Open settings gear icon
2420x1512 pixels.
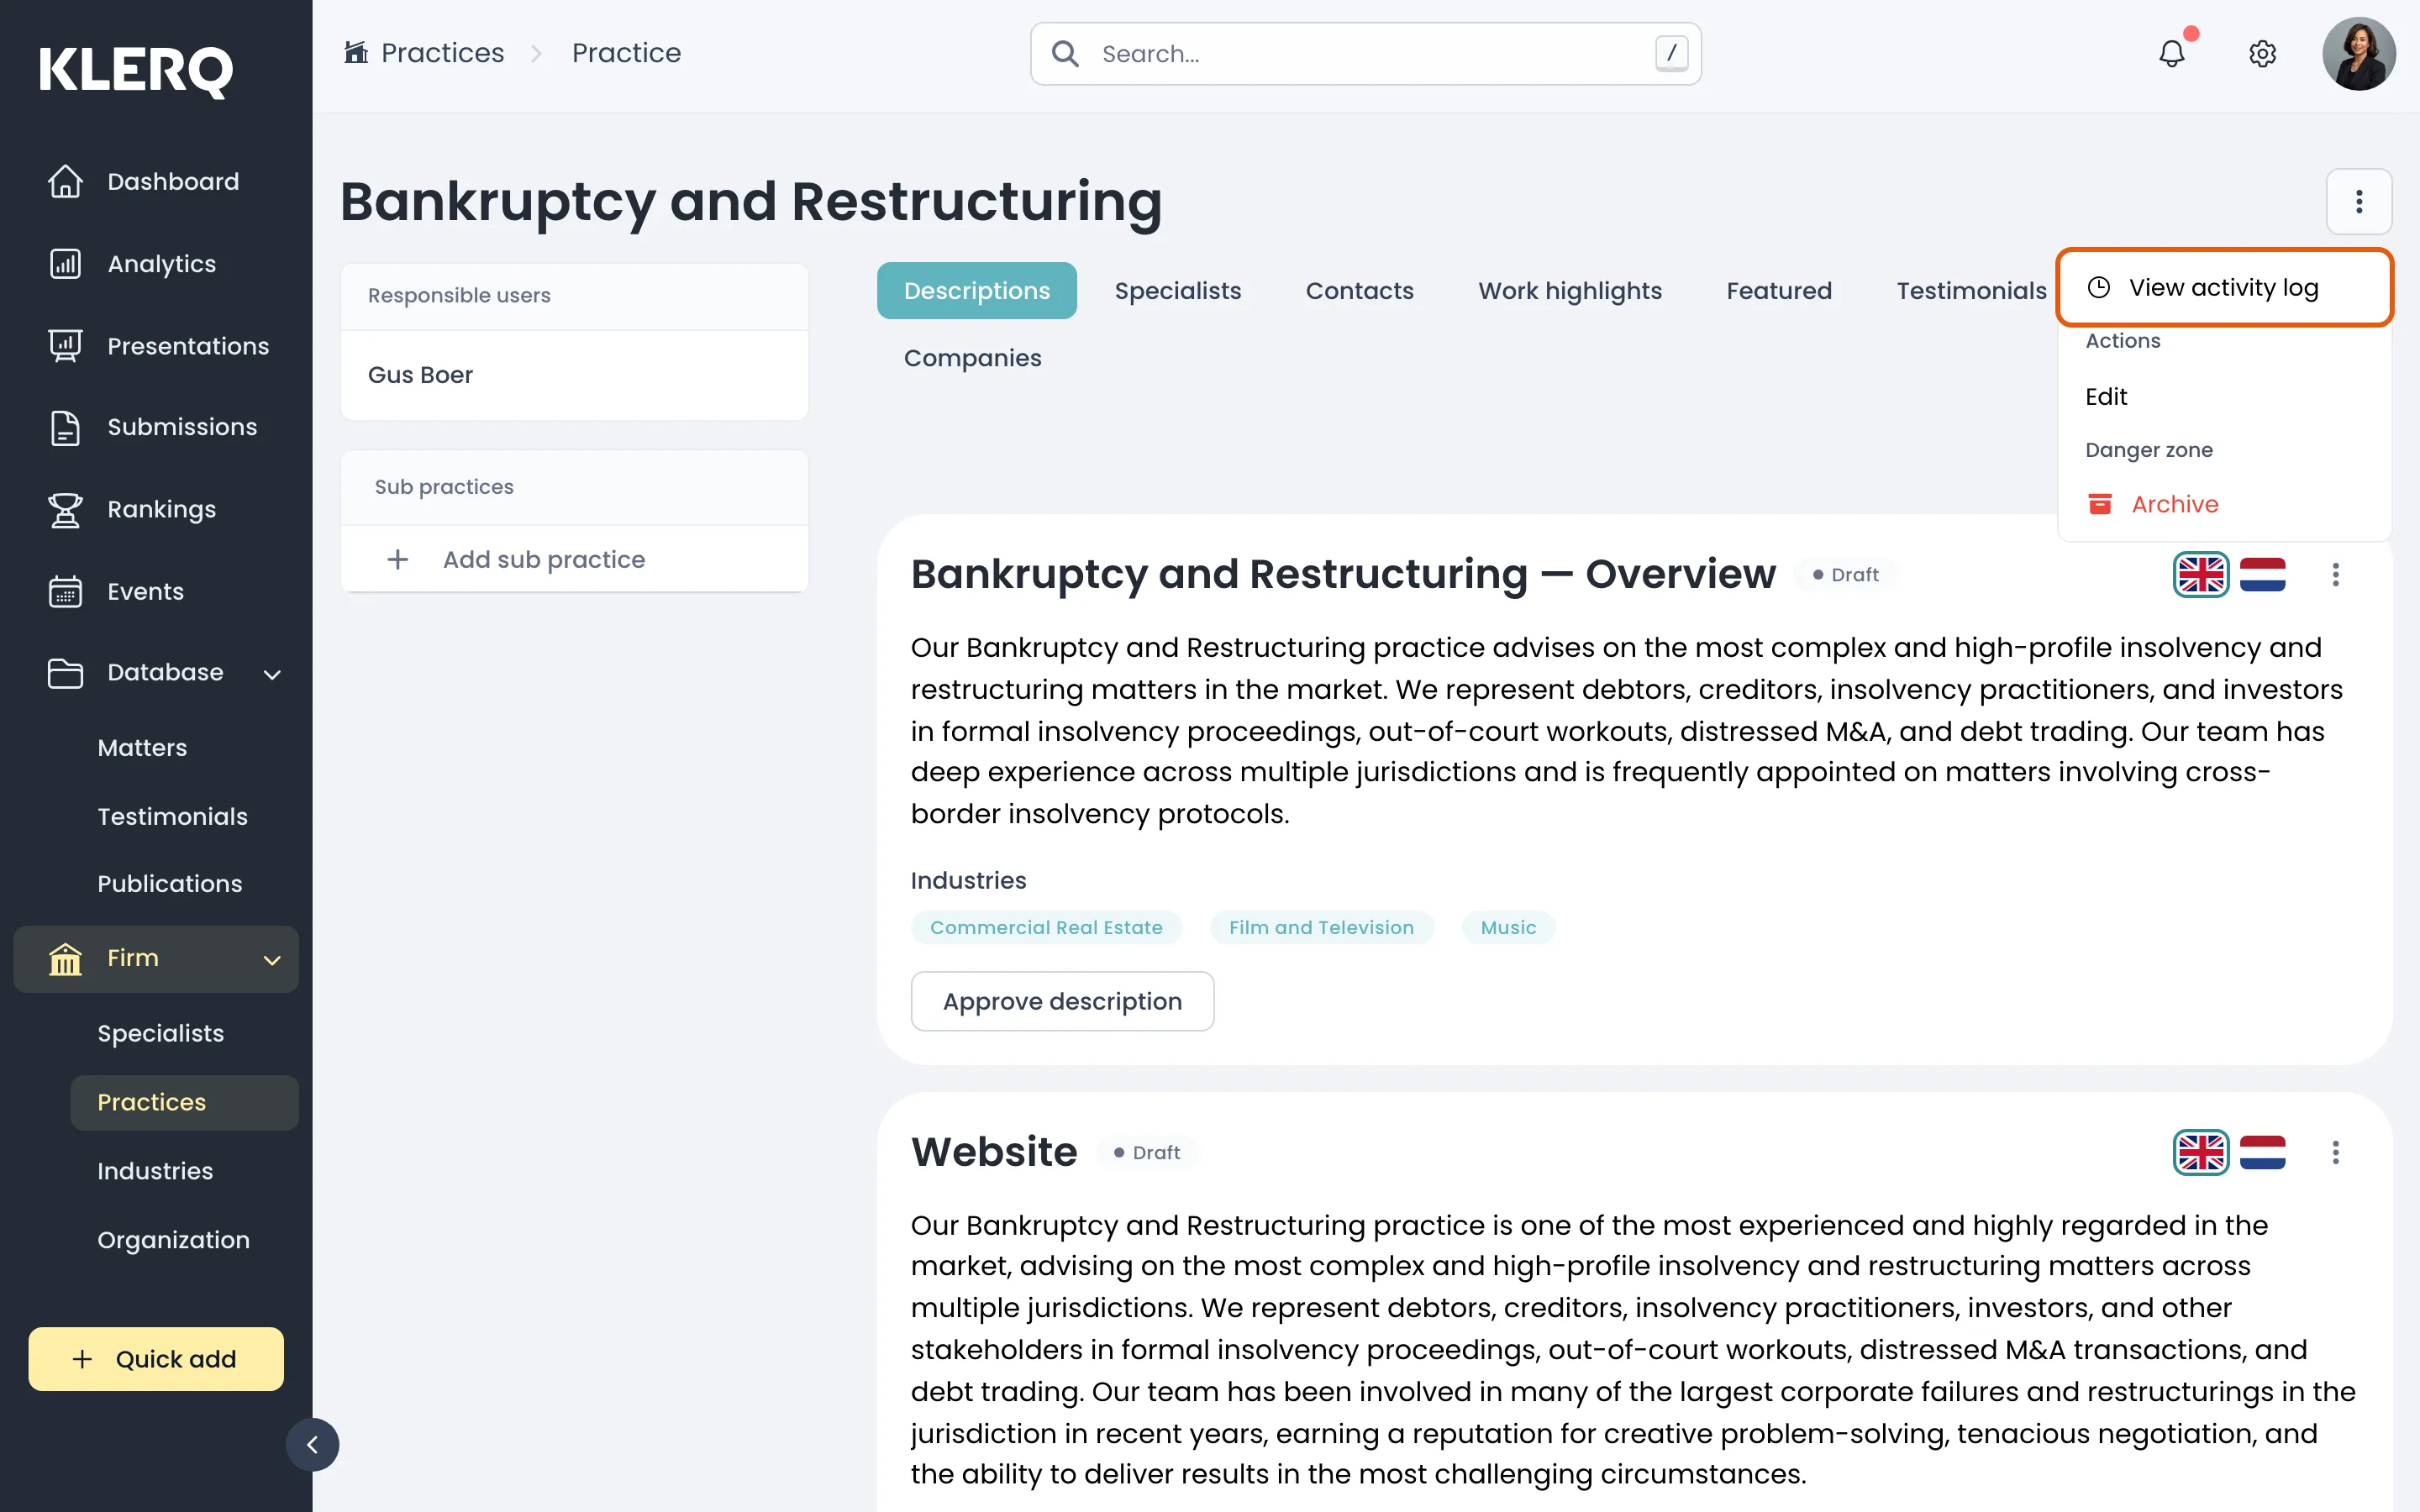2262,53
